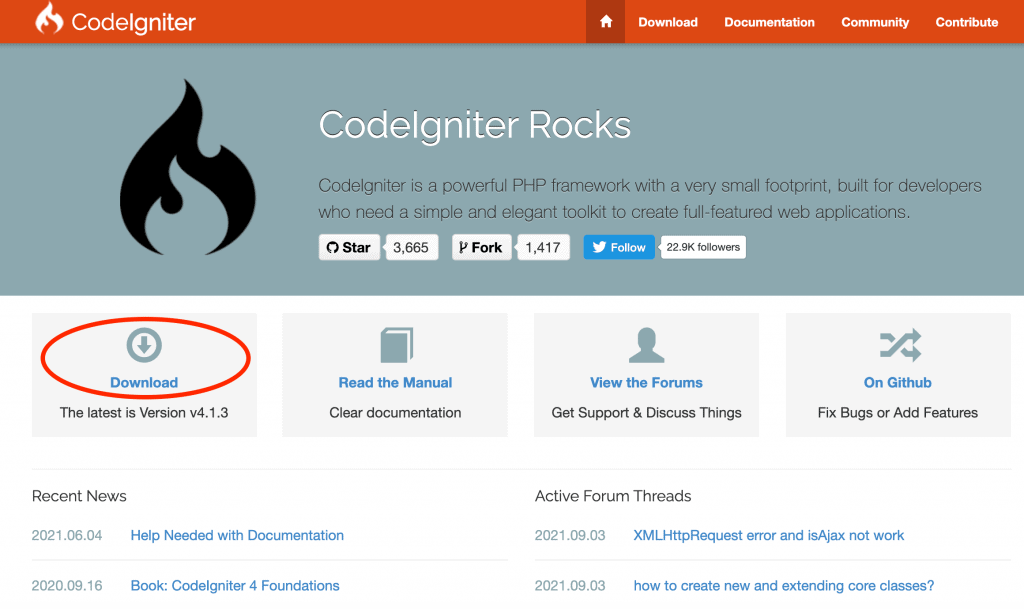Click the large black flame logo image

pos(187,167)
